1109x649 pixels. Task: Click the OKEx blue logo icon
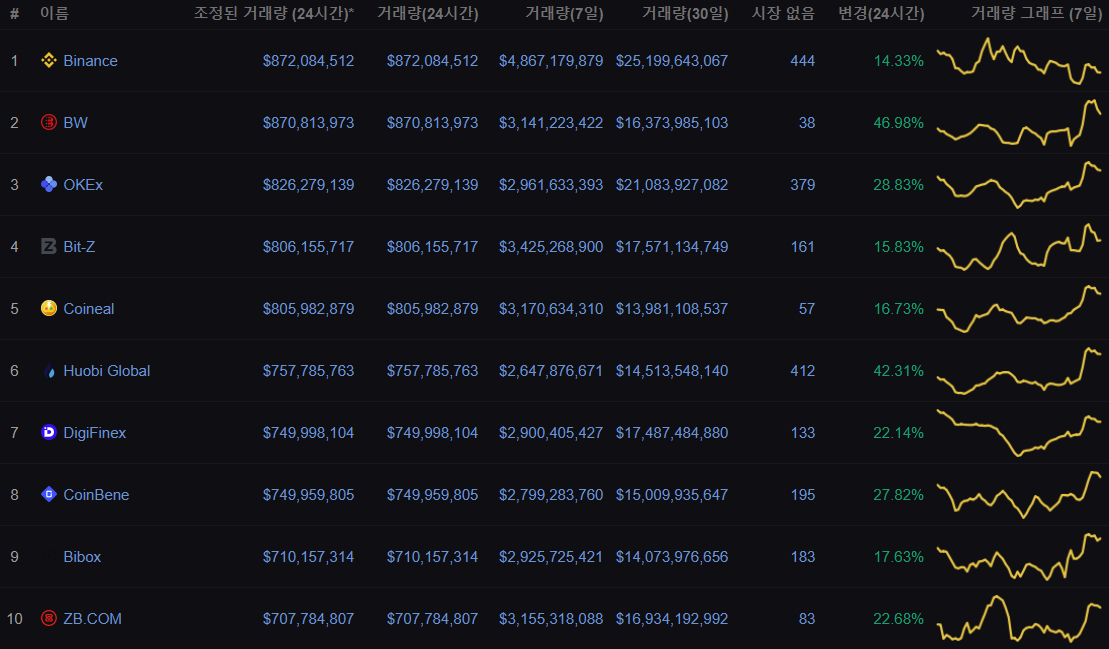tap(49, 185)
